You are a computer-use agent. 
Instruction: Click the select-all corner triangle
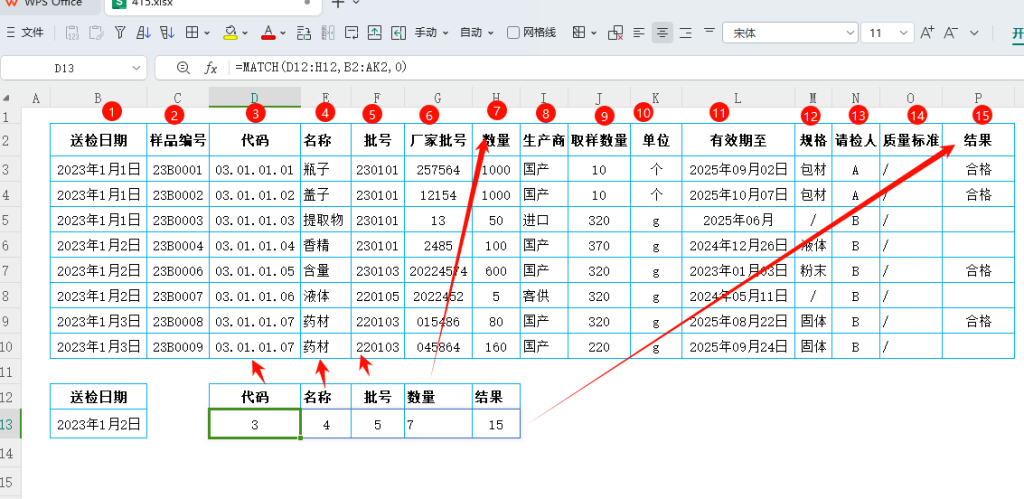(6, 99)
